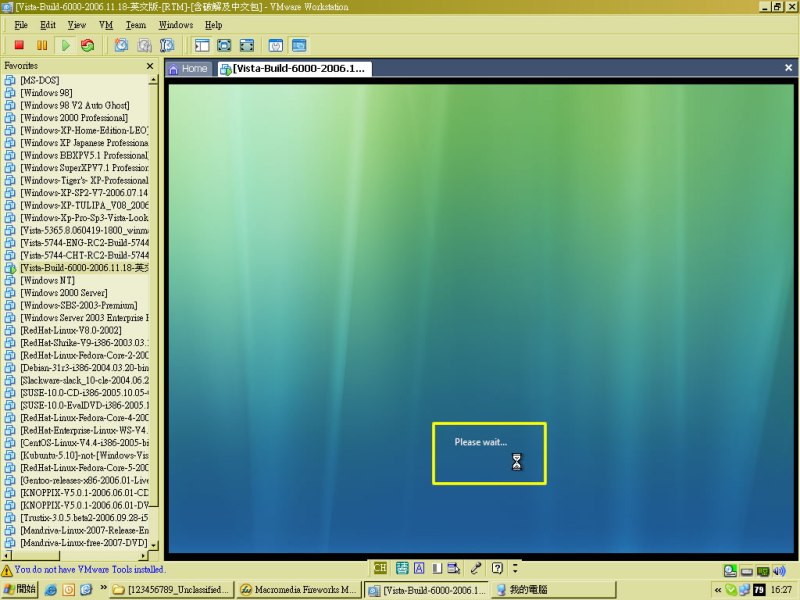Viewport: 800px width, 600px height.
Task: Open the Snapshot Manager wrench icon
Action: [167, 45]
